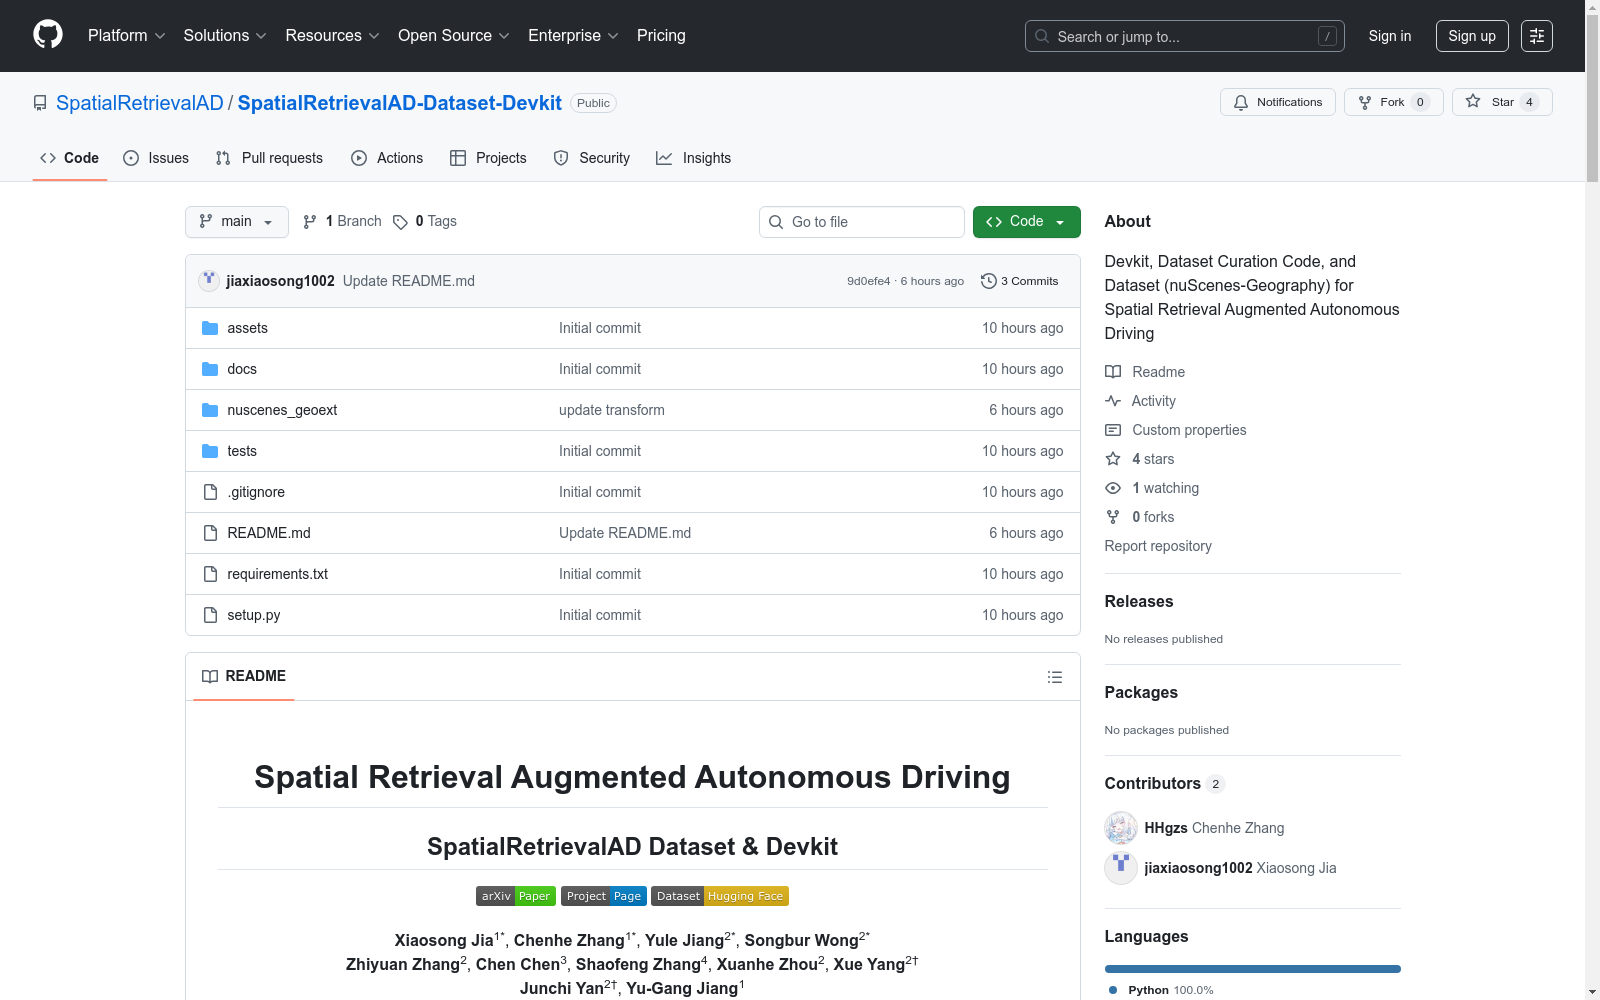1600x1000 pixels.
Task: Open the Releases heading link
Action: (x=1139, y=601)
